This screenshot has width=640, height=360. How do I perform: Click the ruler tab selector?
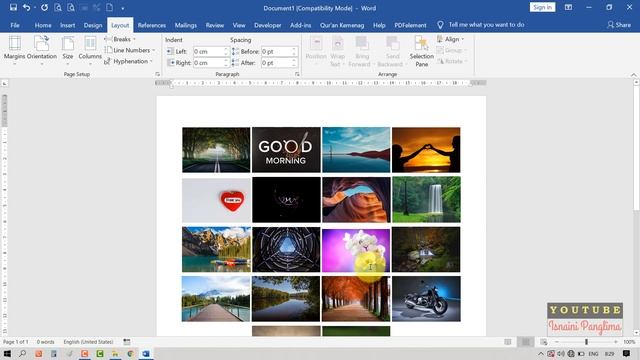point(4,83)
